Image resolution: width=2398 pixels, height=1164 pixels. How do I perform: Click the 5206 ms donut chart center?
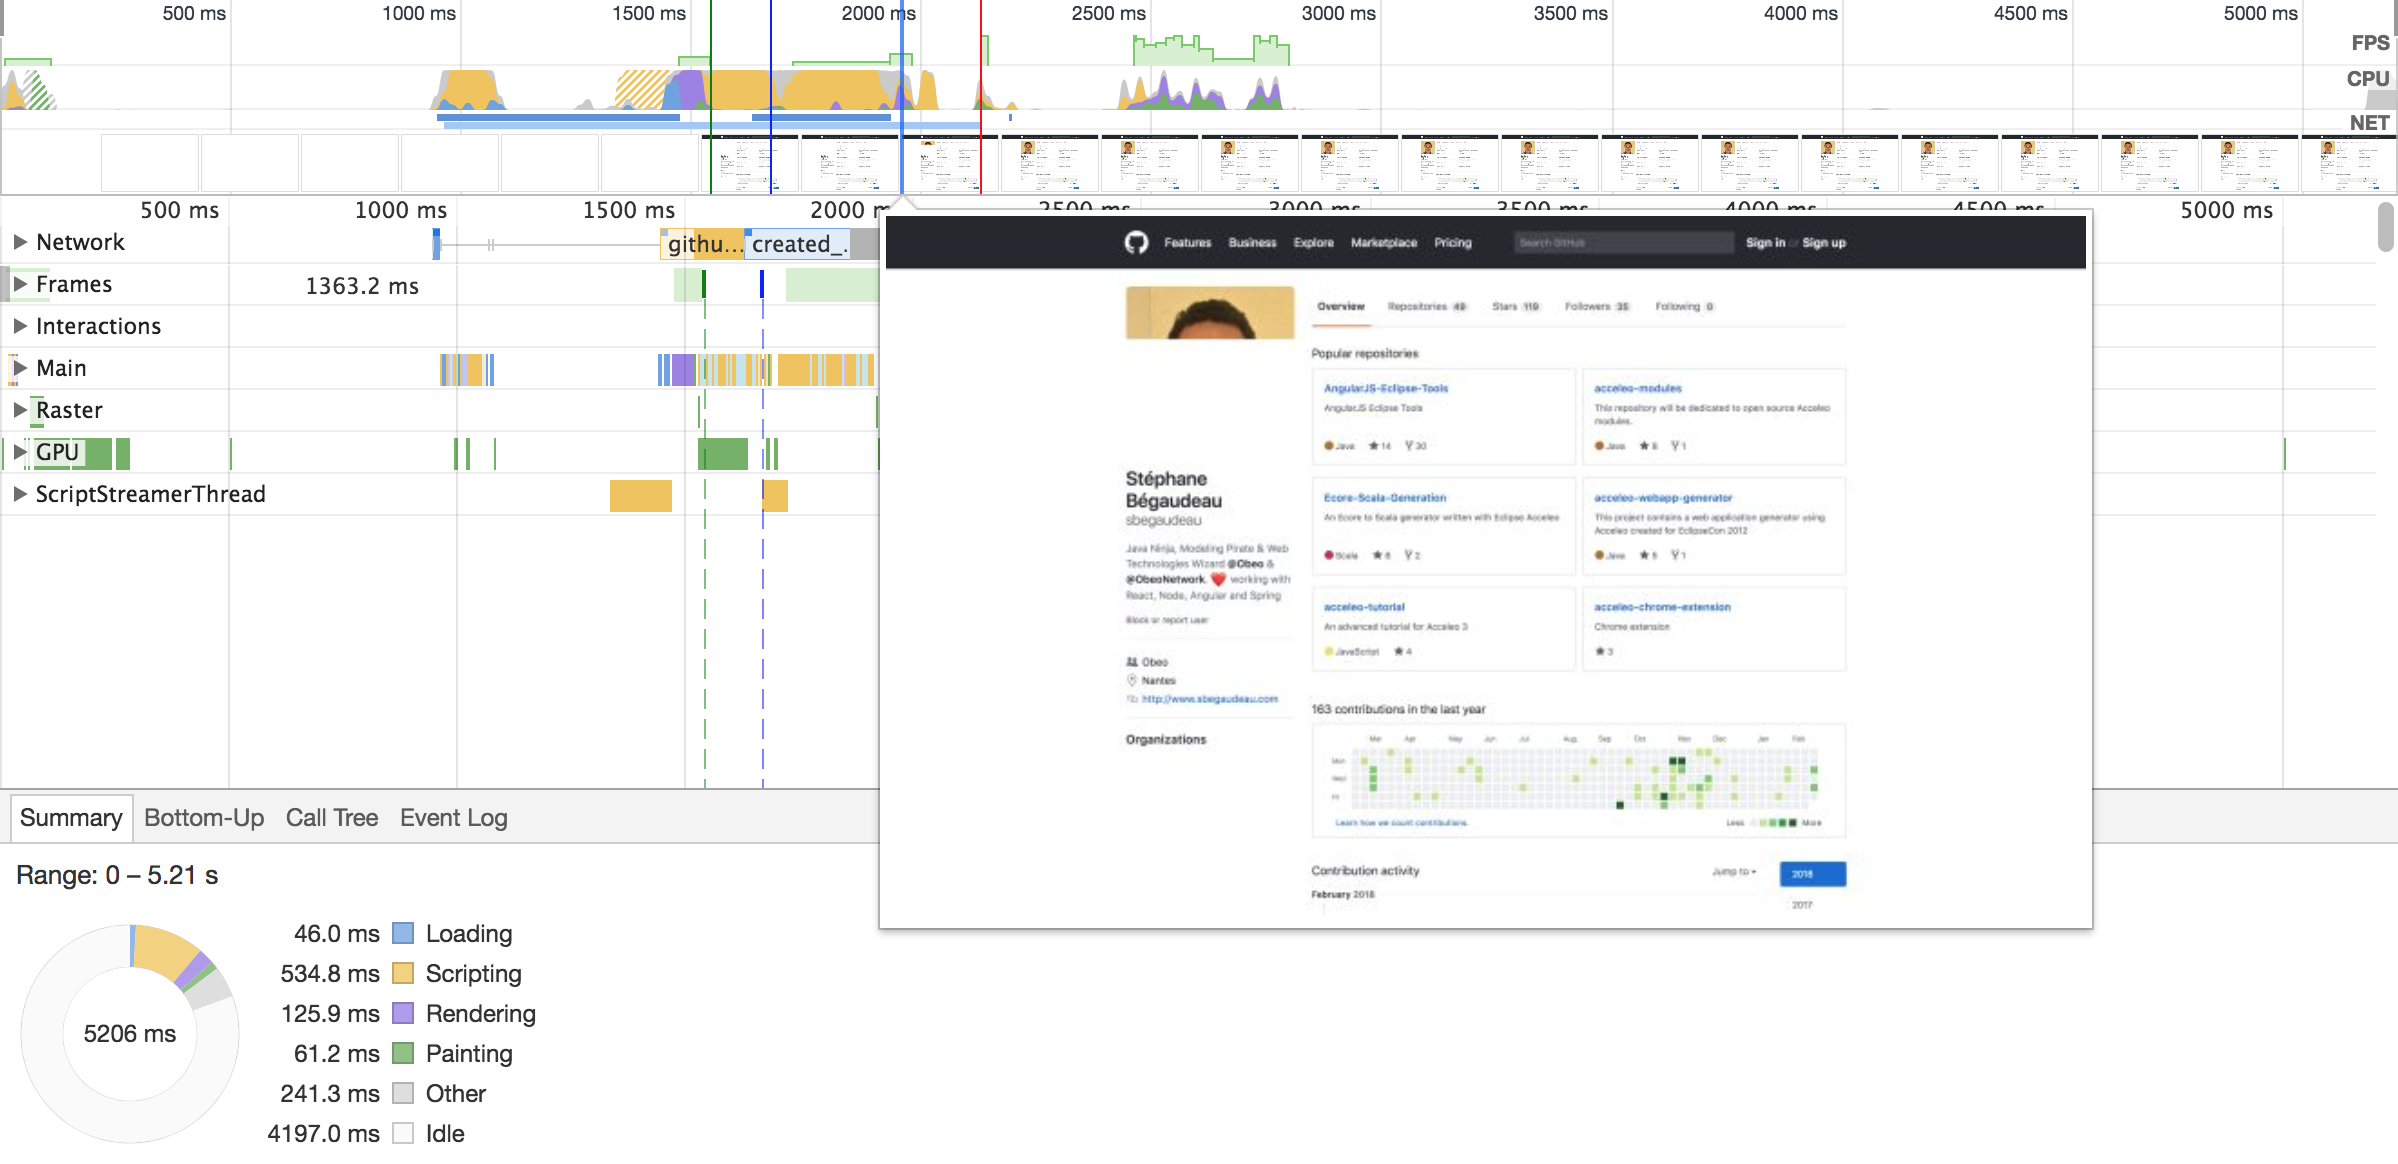click(x=130, y=1034)
